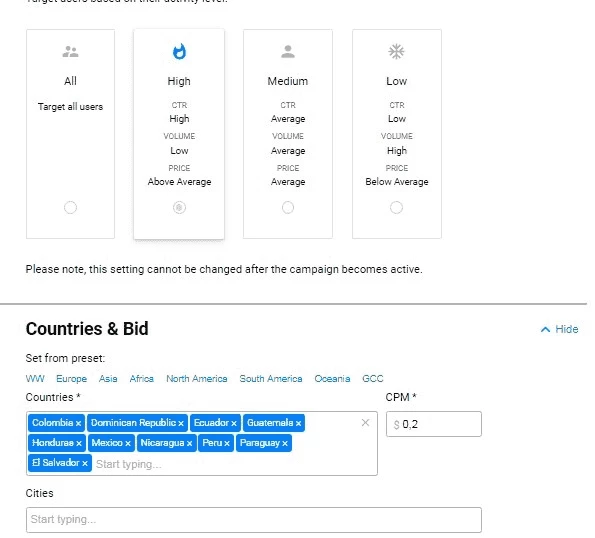Click the flame icon on High card
The height and width of the screenshot is (538, 595).
coord(179,52)
